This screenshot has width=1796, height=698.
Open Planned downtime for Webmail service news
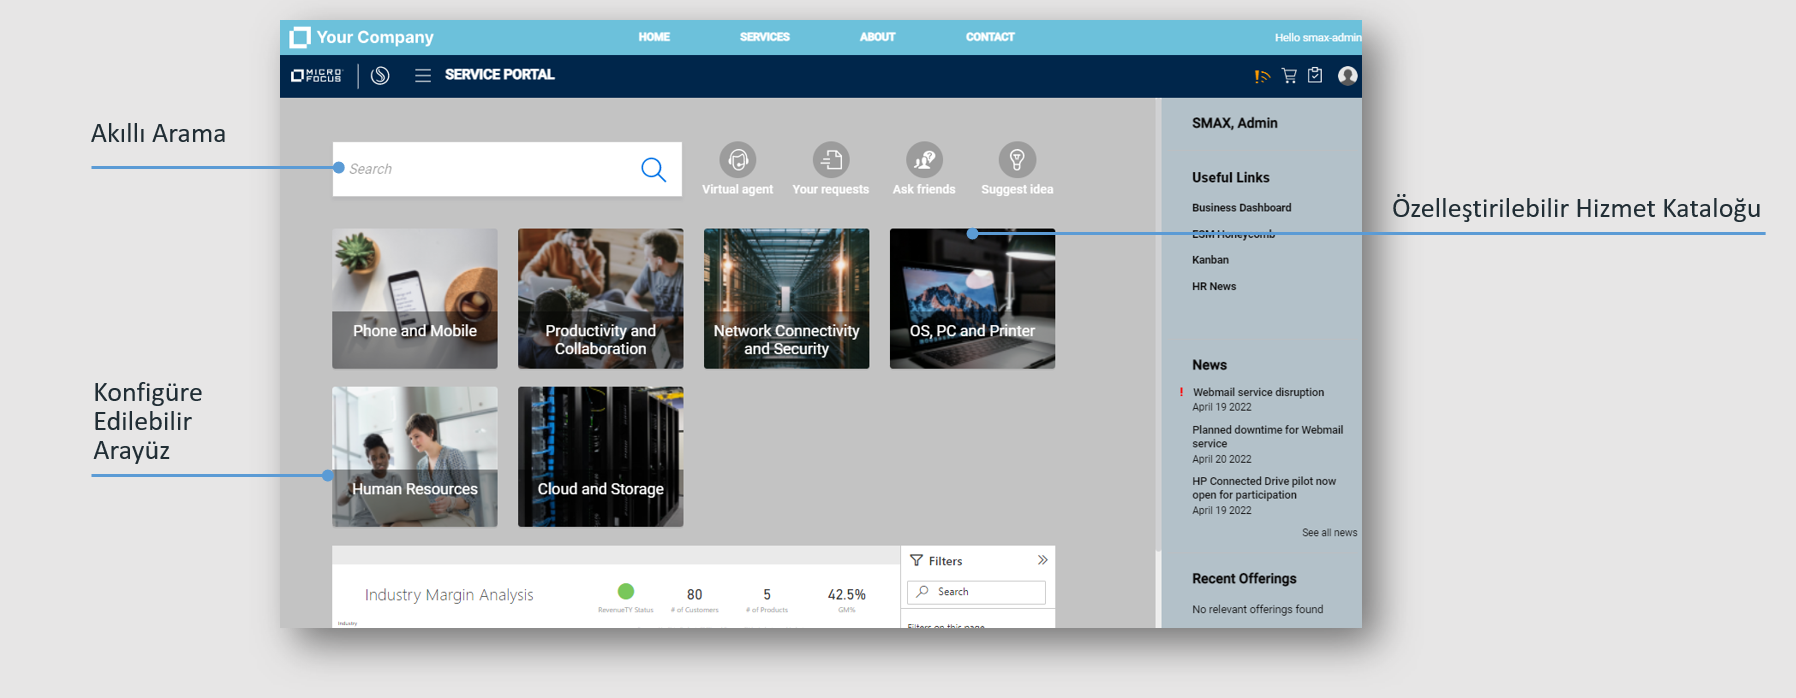(1267, 437)
